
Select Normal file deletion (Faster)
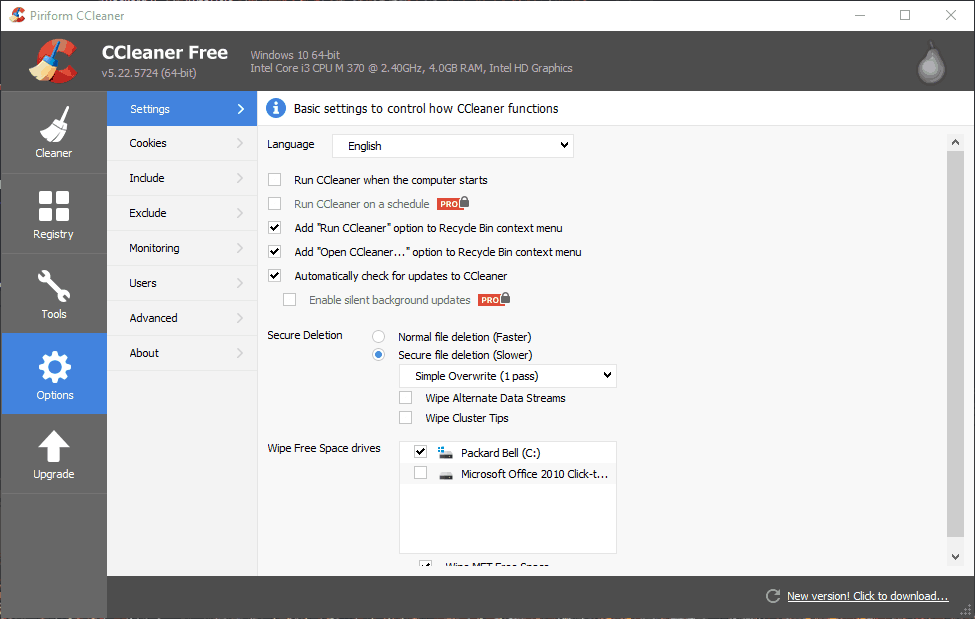pos(378,336)
